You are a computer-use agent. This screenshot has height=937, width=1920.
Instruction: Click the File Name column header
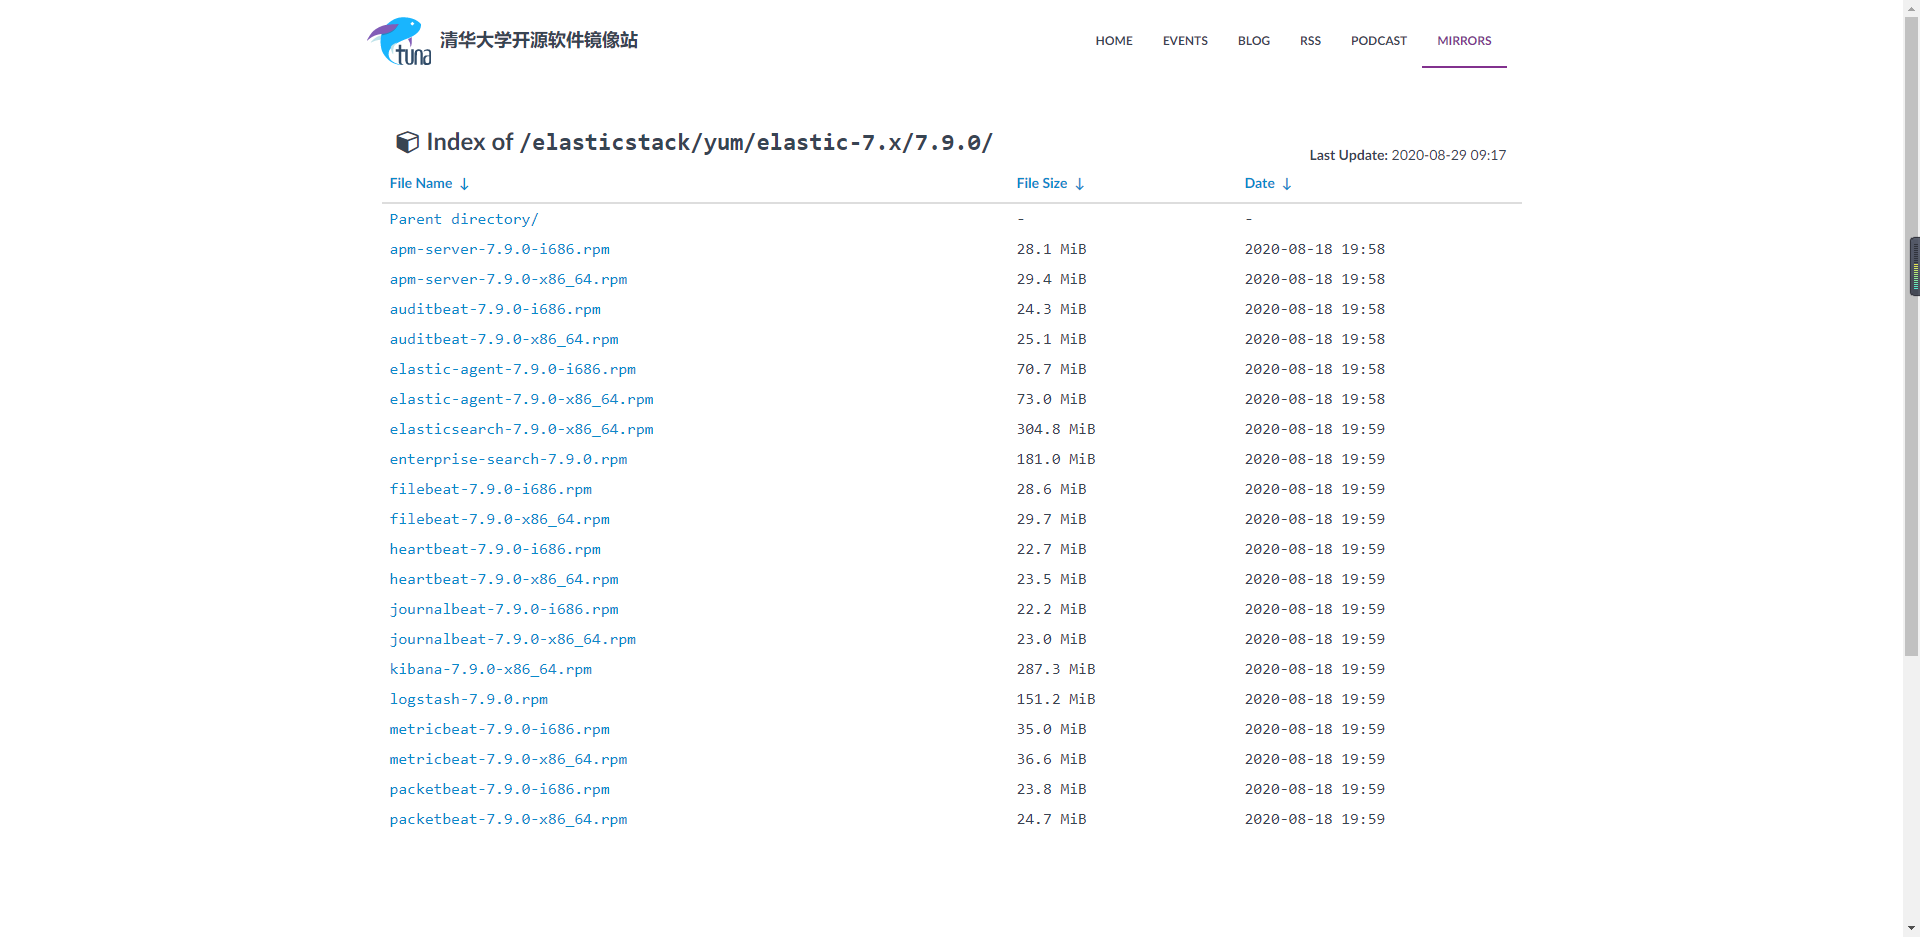pyautogui.click(x=421, y=183)
